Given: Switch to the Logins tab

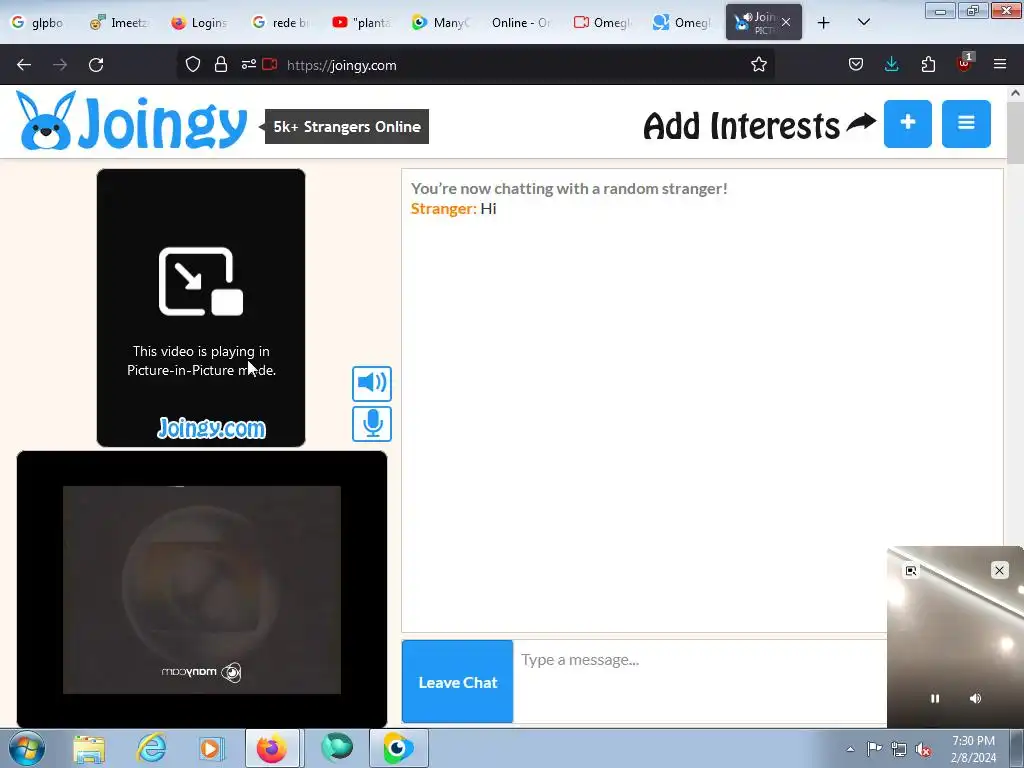Looking at the screenshot, I should pyautogui.click(x=199, y=23).
